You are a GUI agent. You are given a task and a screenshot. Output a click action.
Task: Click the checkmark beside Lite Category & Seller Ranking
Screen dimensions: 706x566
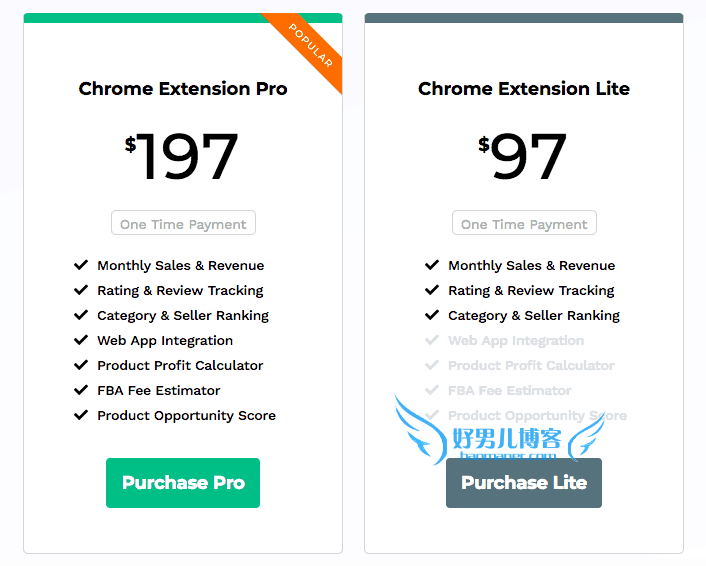(x=432, y=315)
